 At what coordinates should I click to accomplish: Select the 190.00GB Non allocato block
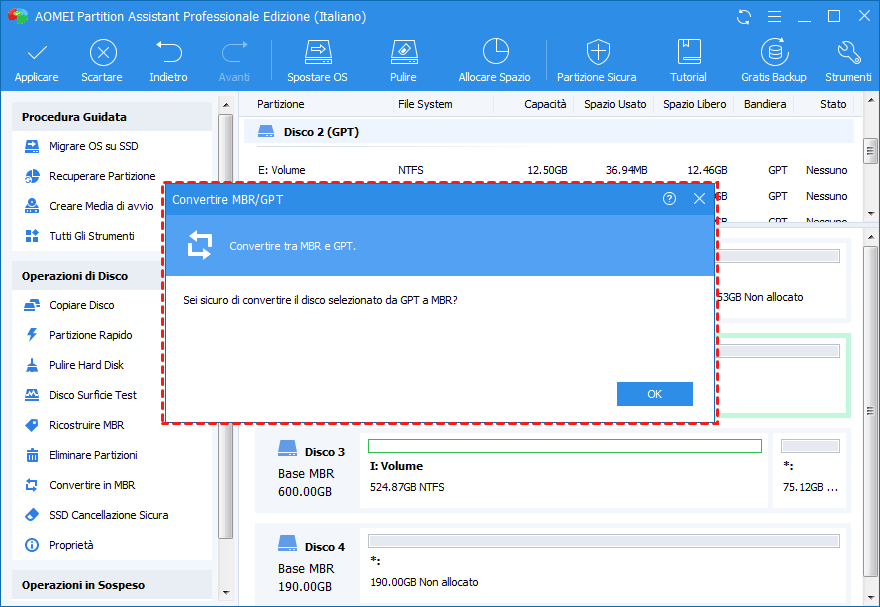click(x=603, y=566)
